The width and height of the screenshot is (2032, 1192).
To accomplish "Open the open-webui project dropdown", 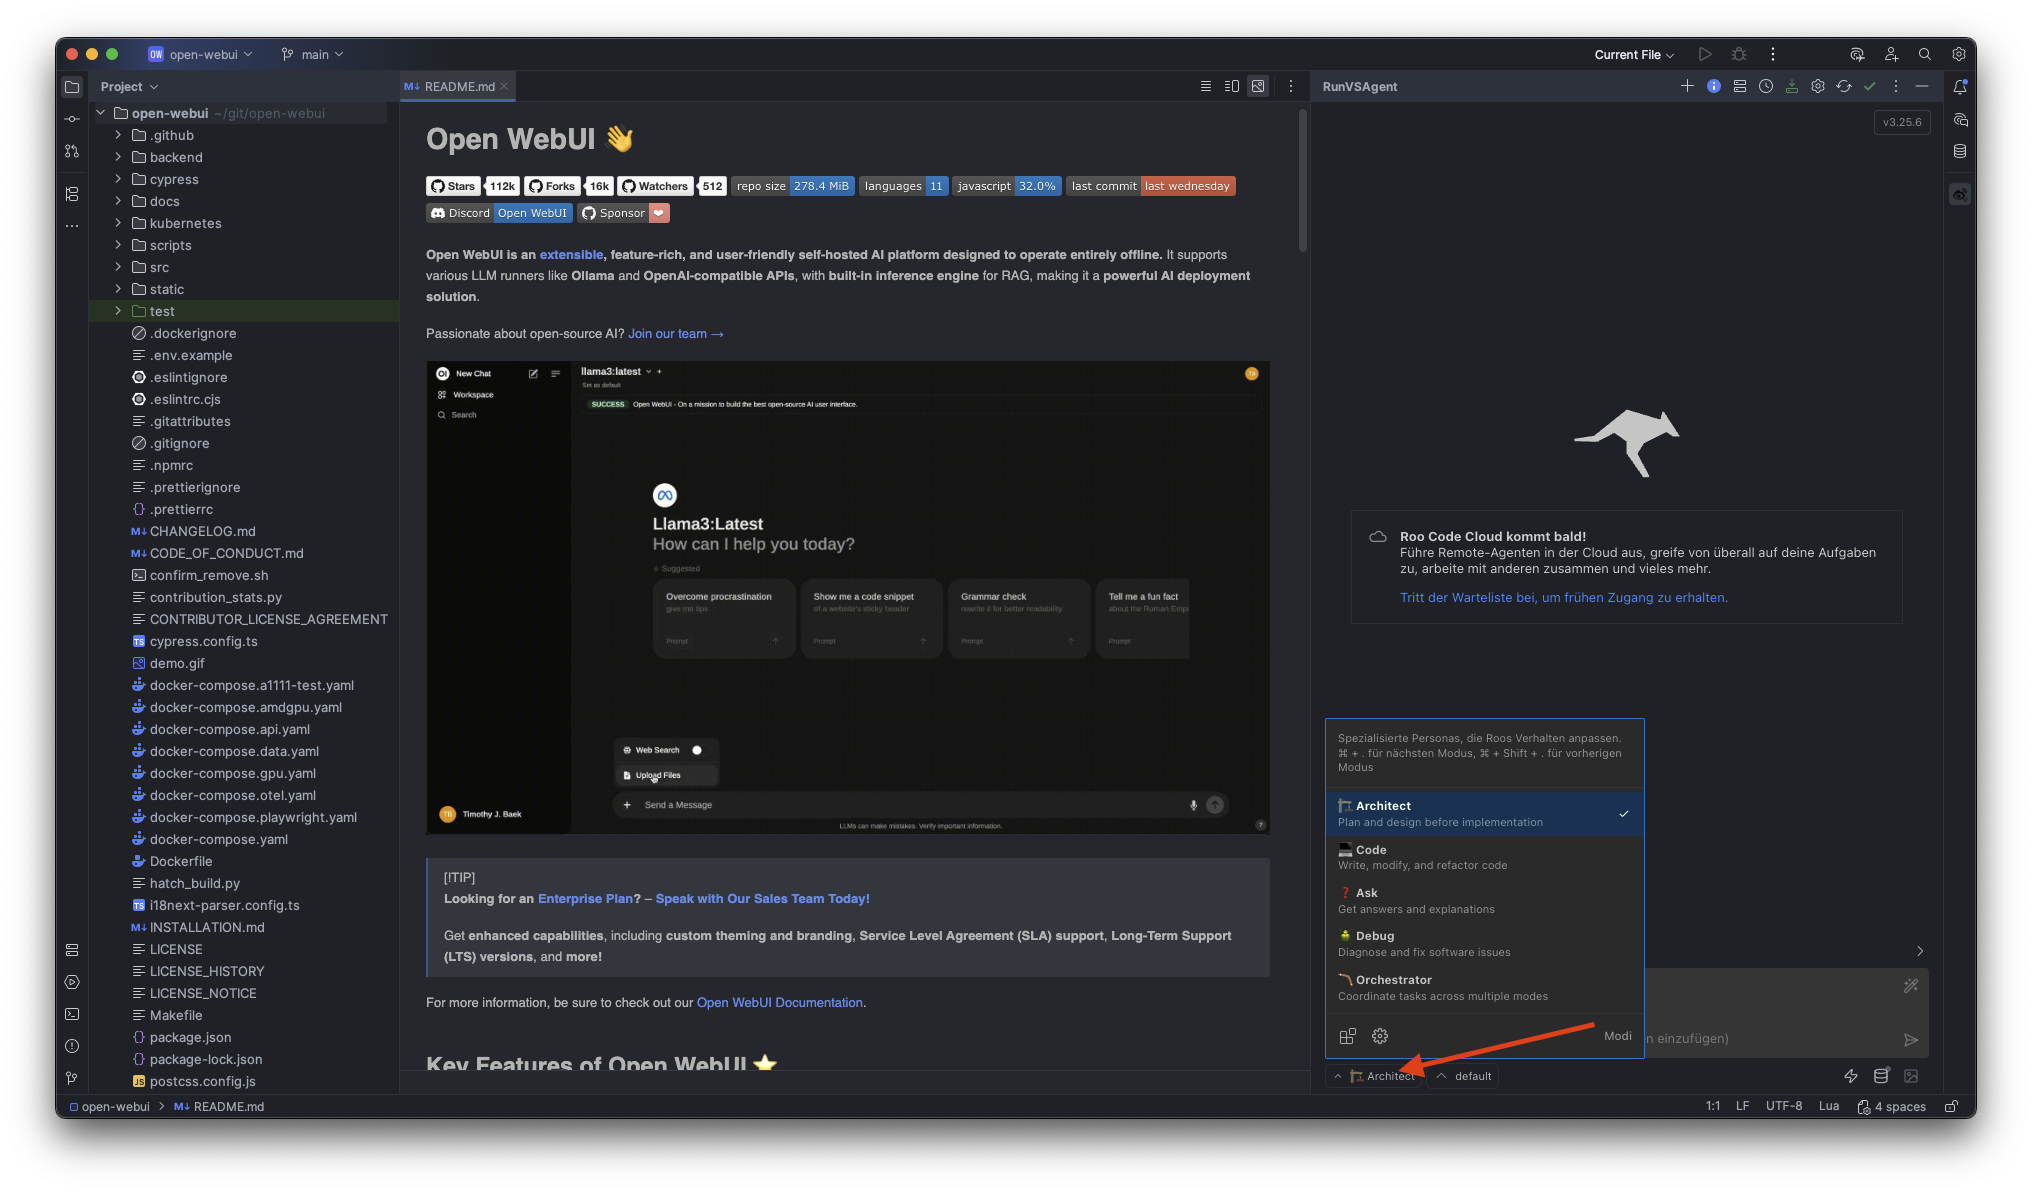I will point(201,54).
